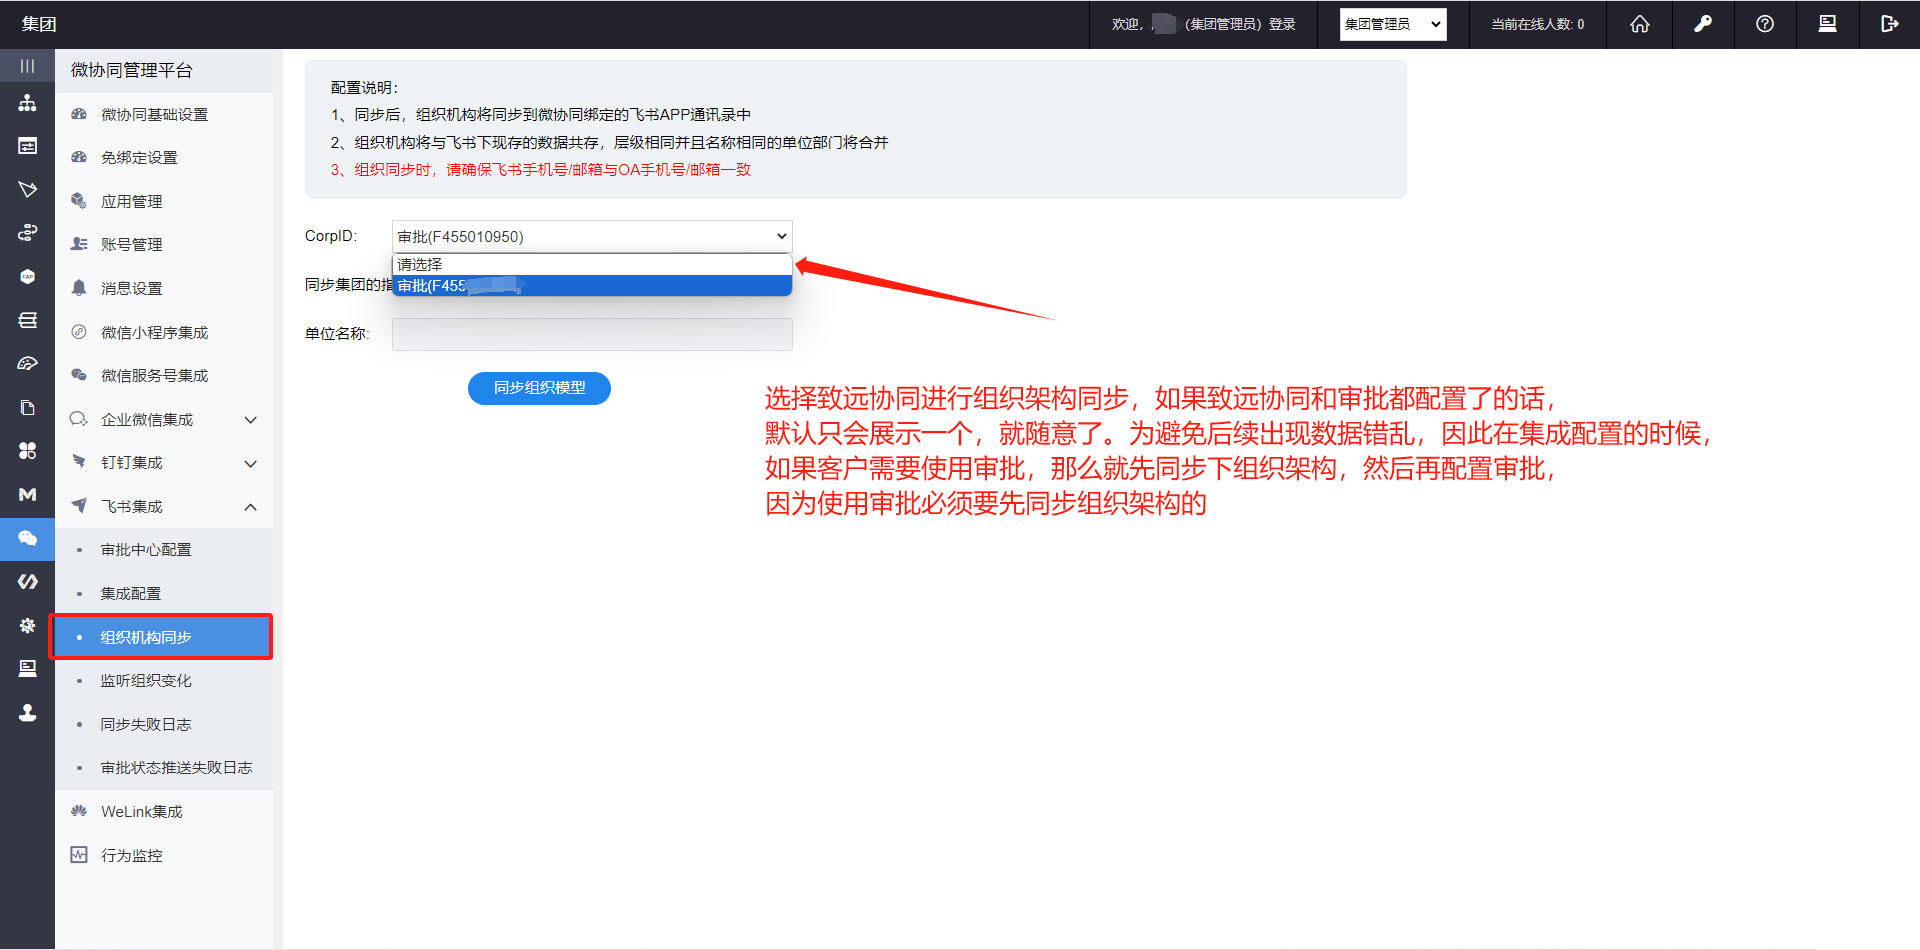
Task: Choose the highlighted 审批(F455 option
Action: click(x=592, y=286)
